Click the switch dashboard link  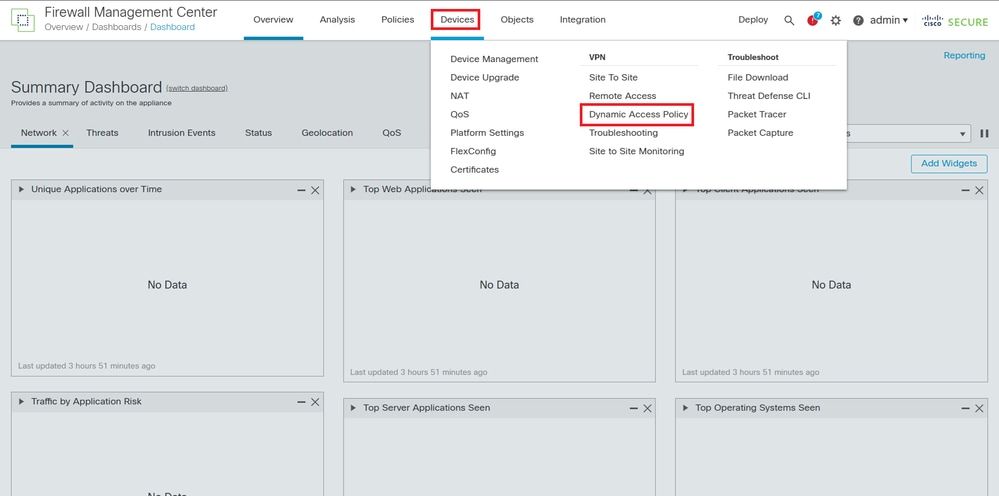pos(197,89)
